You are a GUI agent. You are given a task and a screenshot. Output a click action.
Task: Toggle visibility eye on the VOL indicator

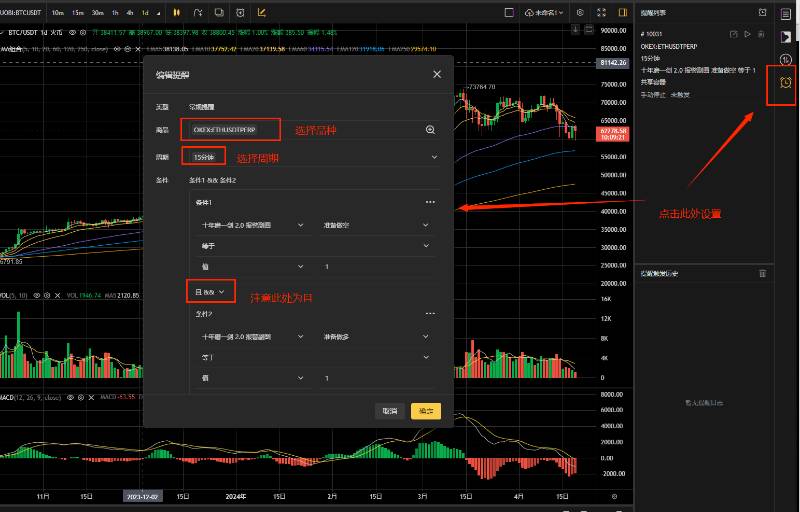coord(38,296)
